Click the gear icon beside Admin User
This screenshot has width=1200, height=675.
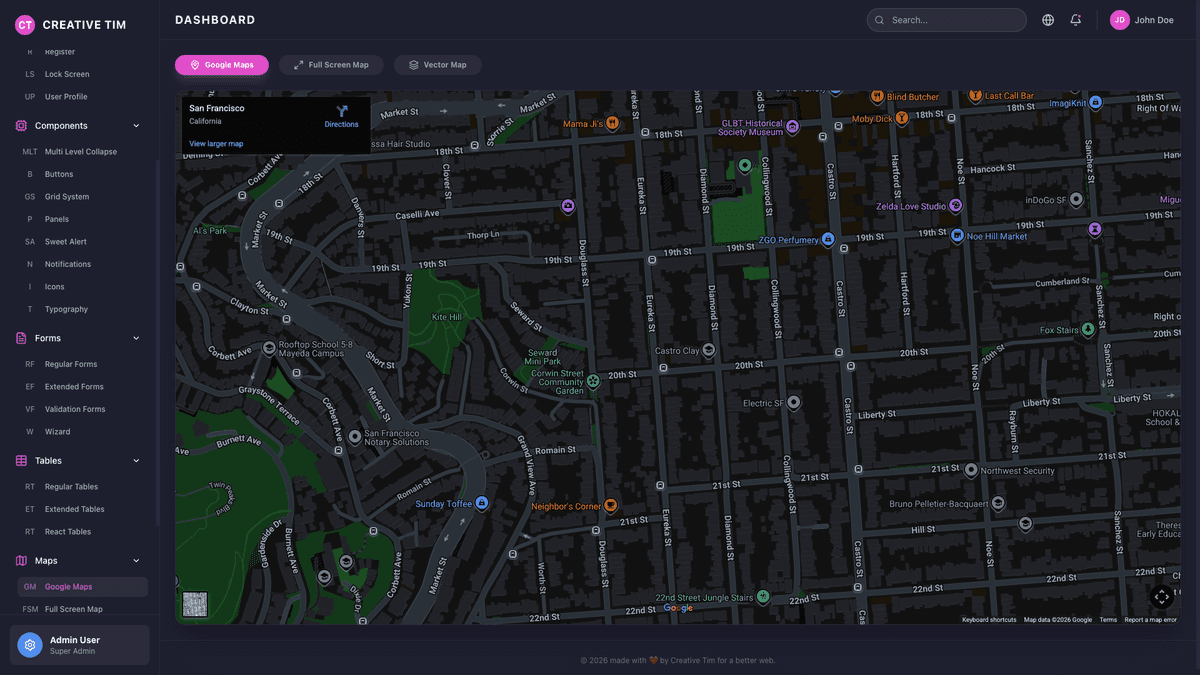coord(28,644)
